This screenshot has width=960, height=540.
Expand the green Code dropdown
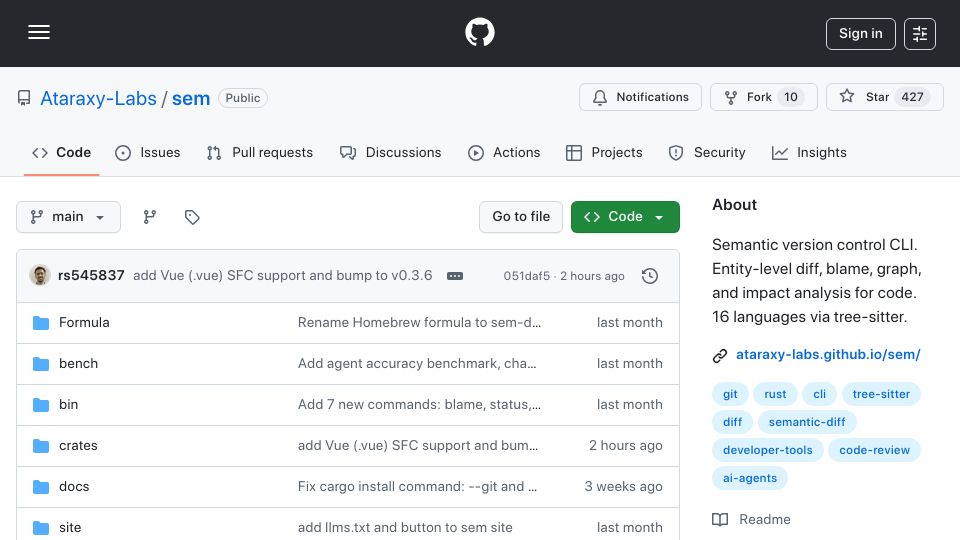[625, 217]
